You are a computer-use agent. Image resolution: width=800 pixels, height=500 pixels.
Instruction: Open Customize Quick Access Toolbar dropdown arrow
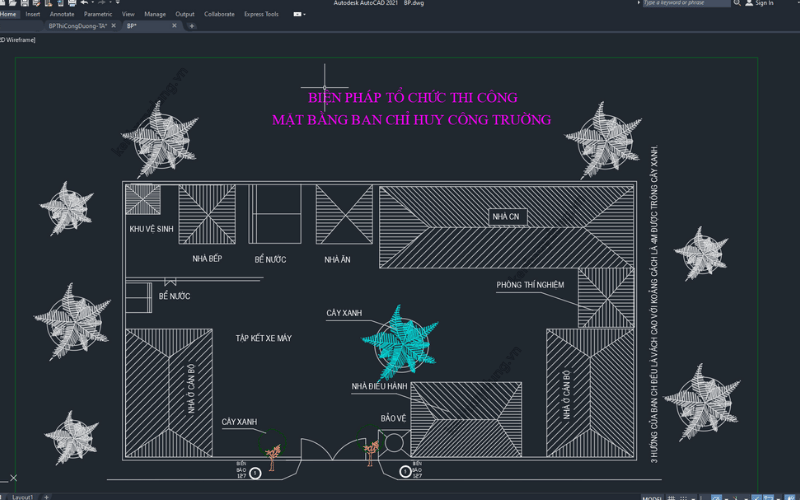(116, 3)
